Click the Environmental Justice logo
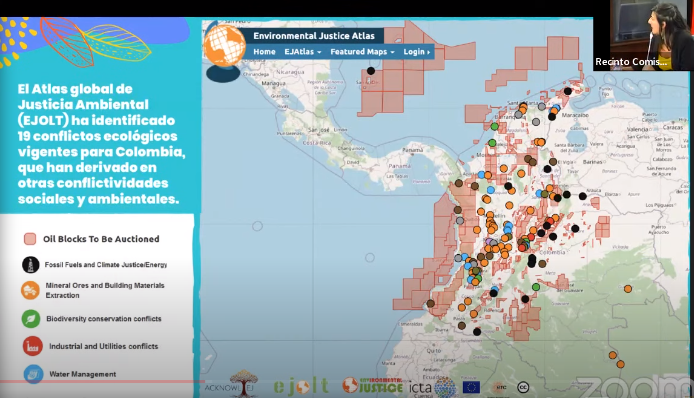The width and height of the screenshot is (694, 398). [373, 386]
